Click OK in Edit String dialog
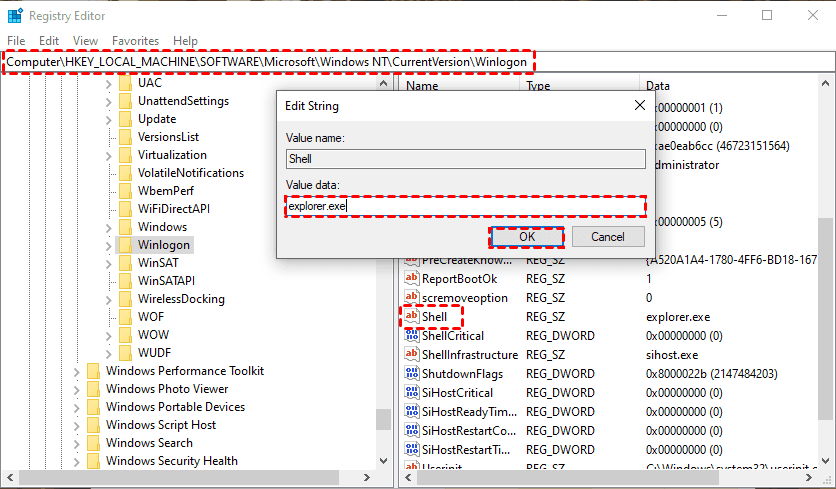836x489 pixels. pos(527,237)
